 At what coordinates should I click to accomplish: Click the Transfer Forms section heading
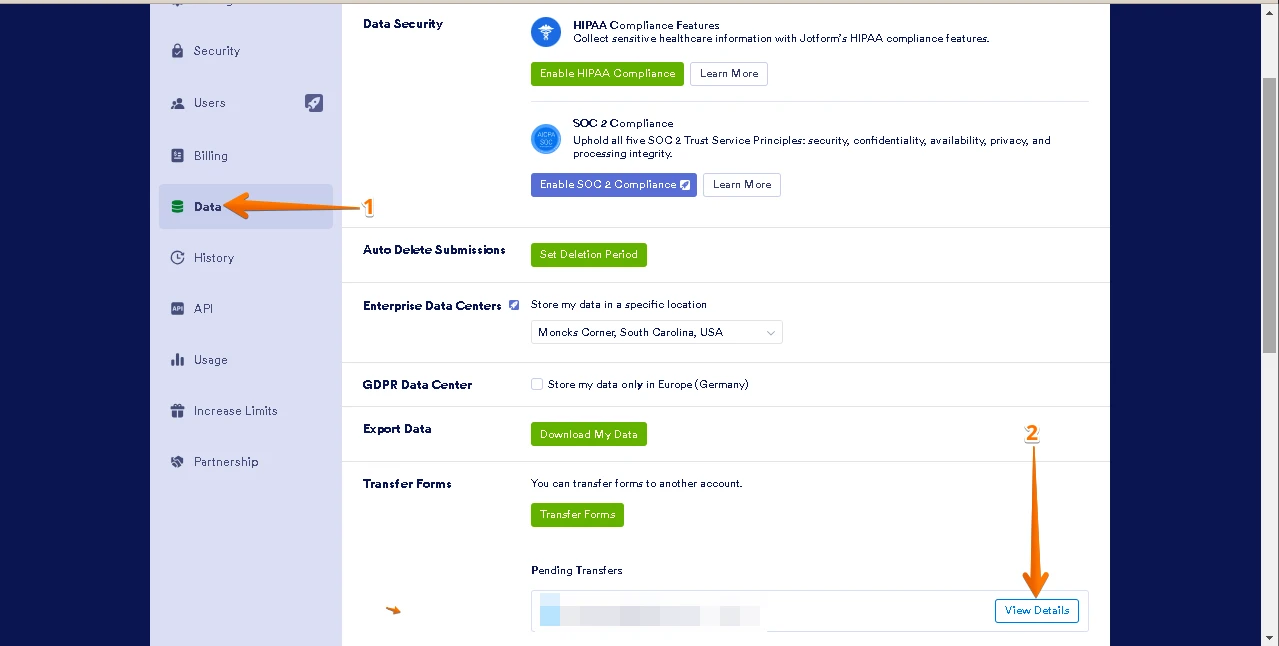(407, 484)
